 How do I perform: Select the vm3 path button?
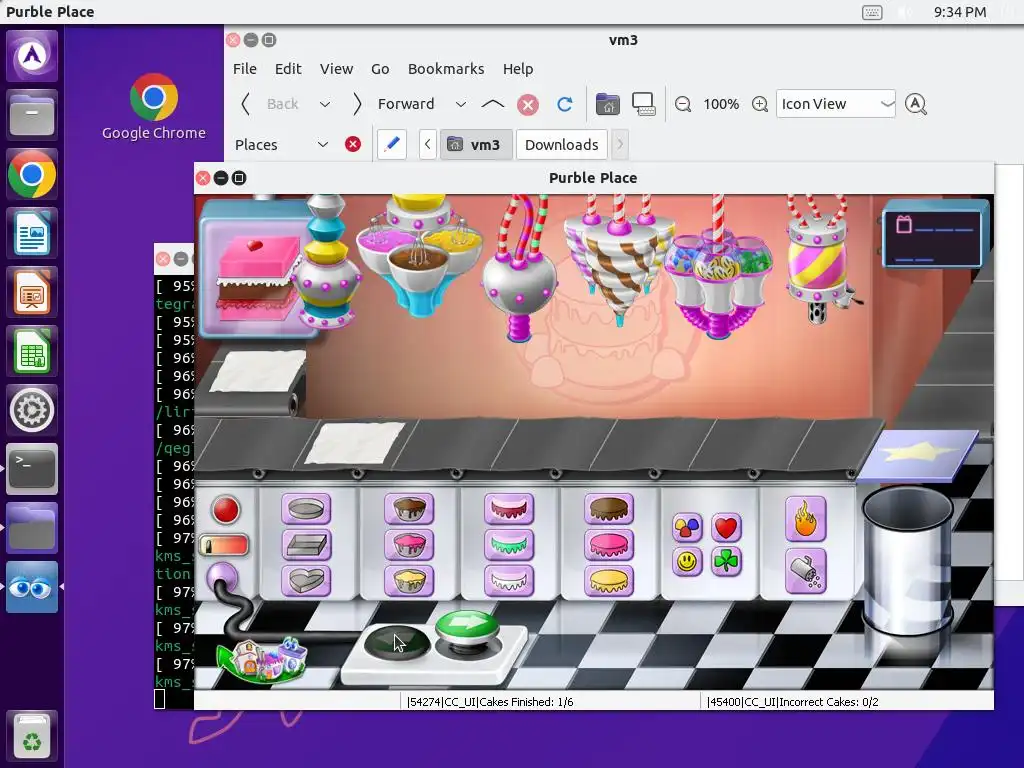tap(475, 144)
